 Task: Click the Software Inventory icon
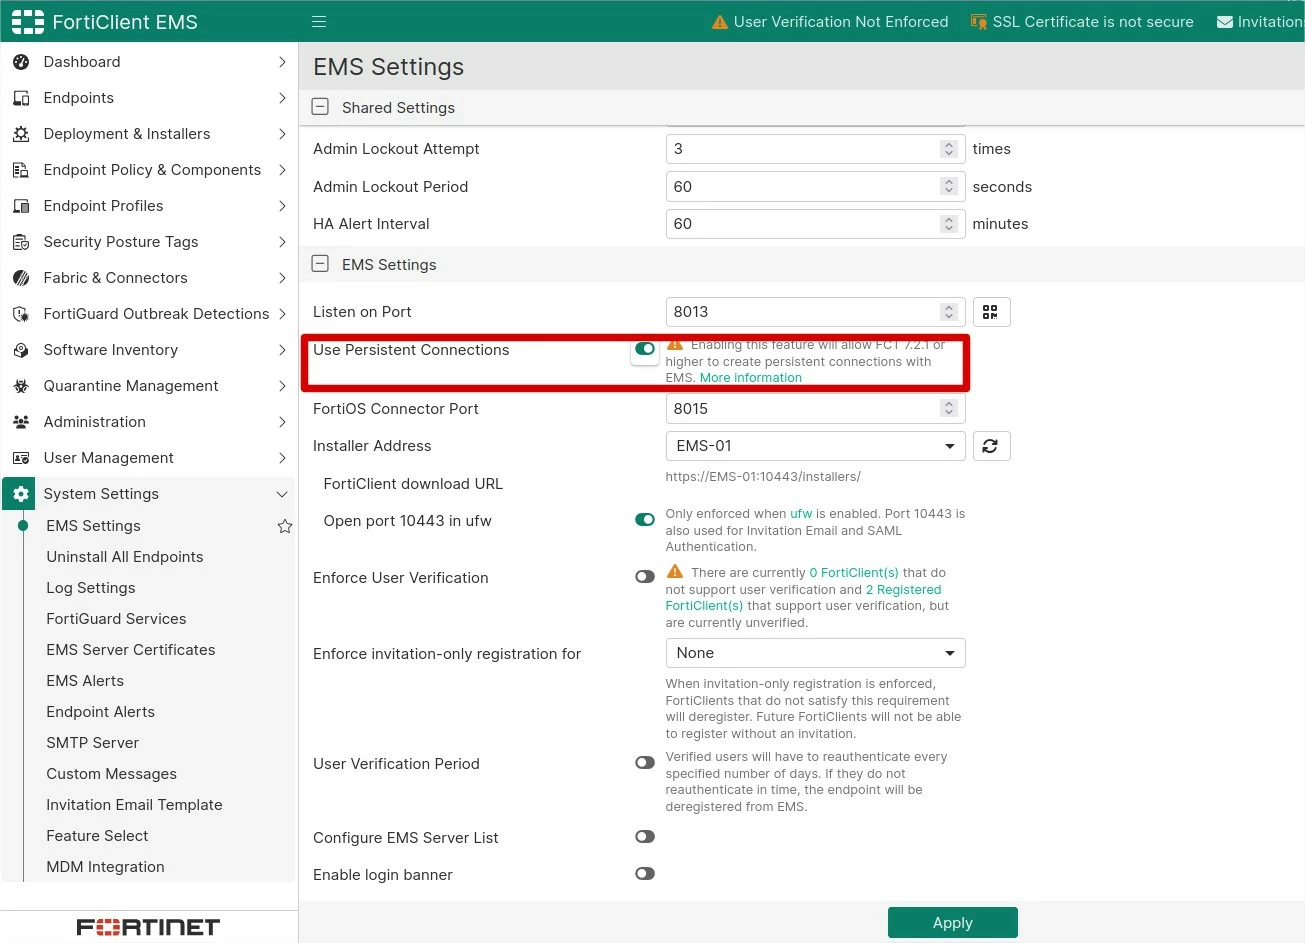click(x=21, y=350)
